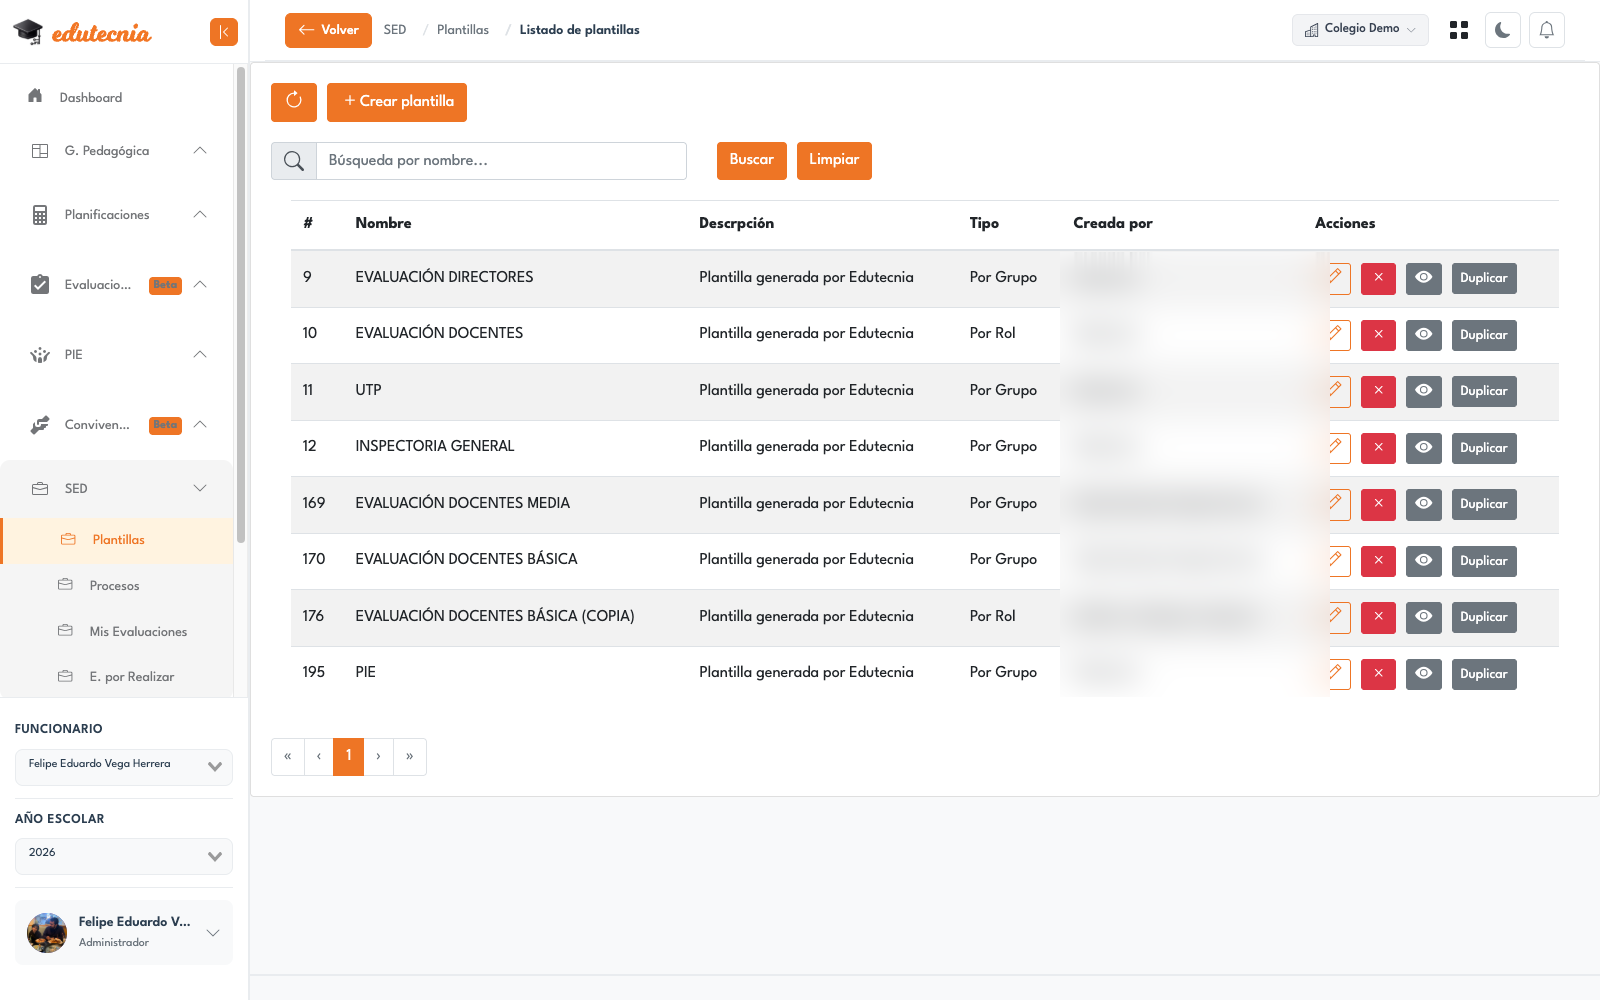The height and width of the screenshot is (1000, 1600).
Task: Open the notifications bell
Action: (1547, 30)
